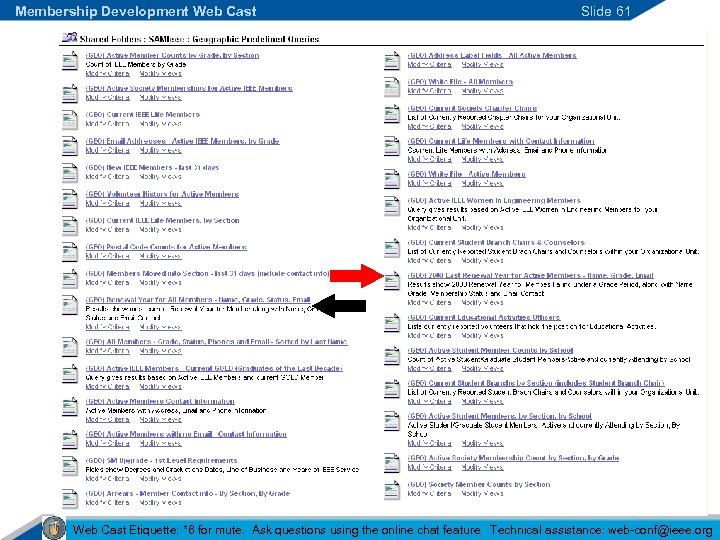Image resolution: width=720 pixels, height=540 pixels.
Task: Open White File - All Members link
Action: 460,82
